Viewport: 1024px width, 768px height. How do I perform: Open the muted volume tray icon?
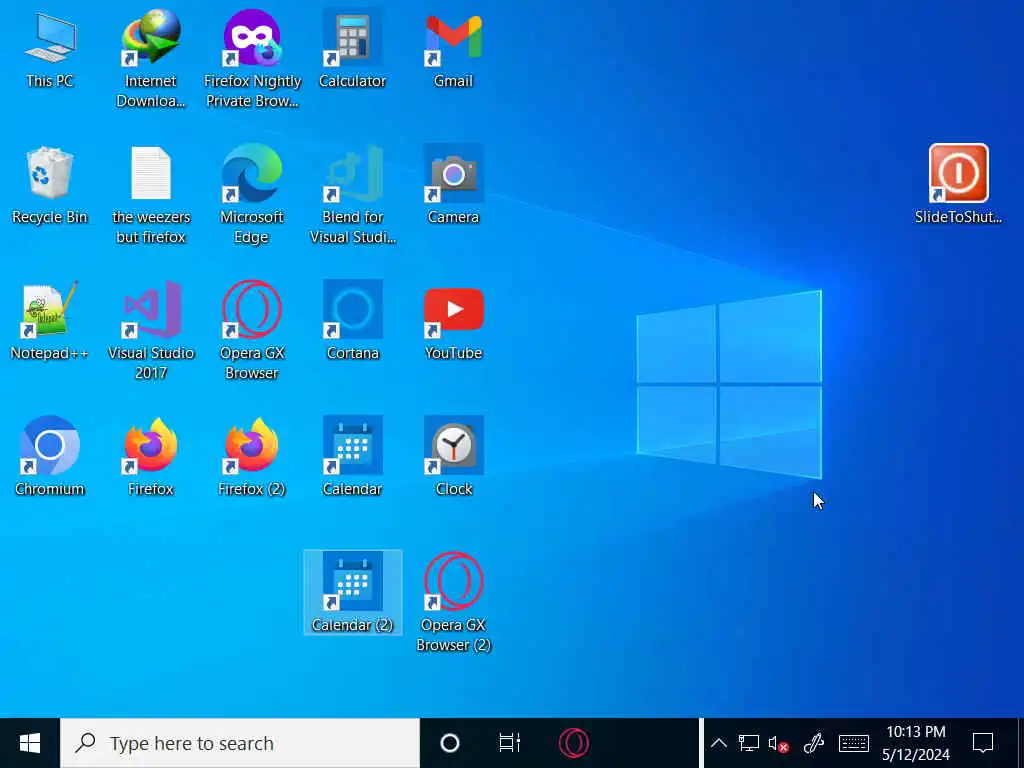point(778,743)
